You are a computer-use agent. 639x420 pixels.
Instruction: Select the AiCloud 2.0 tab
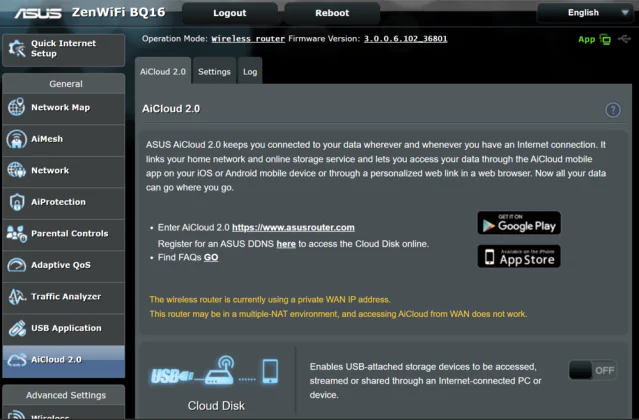tap(163, 71)
